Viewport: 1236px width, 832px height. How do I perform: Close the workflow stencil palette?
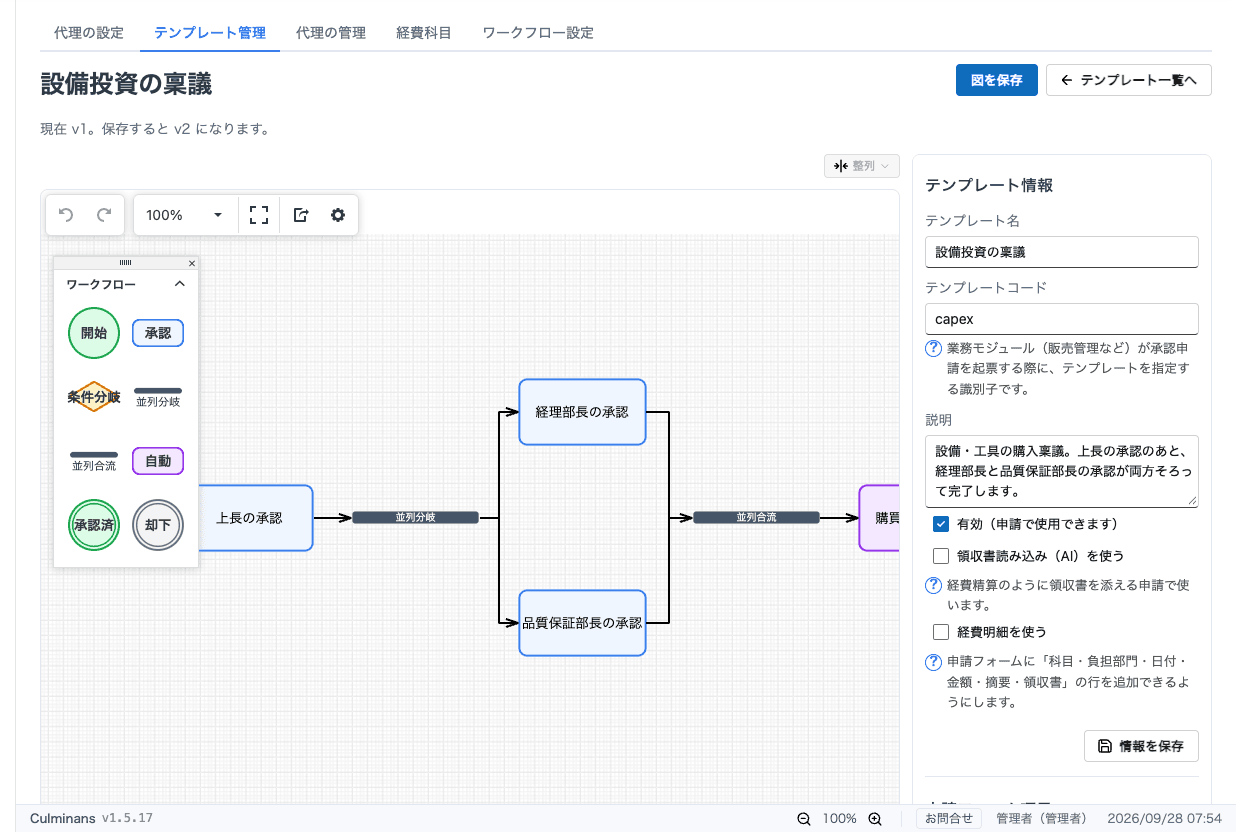(192, 263)
